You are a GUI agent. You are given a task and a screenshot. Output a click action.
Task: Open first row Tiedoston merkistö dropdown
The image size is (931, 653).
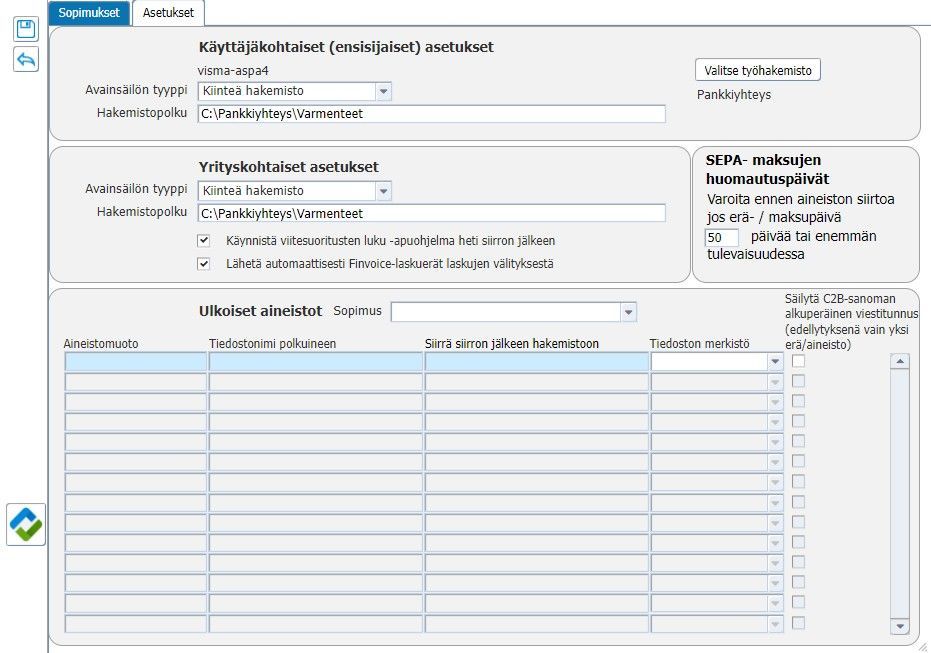coord(775,362)
